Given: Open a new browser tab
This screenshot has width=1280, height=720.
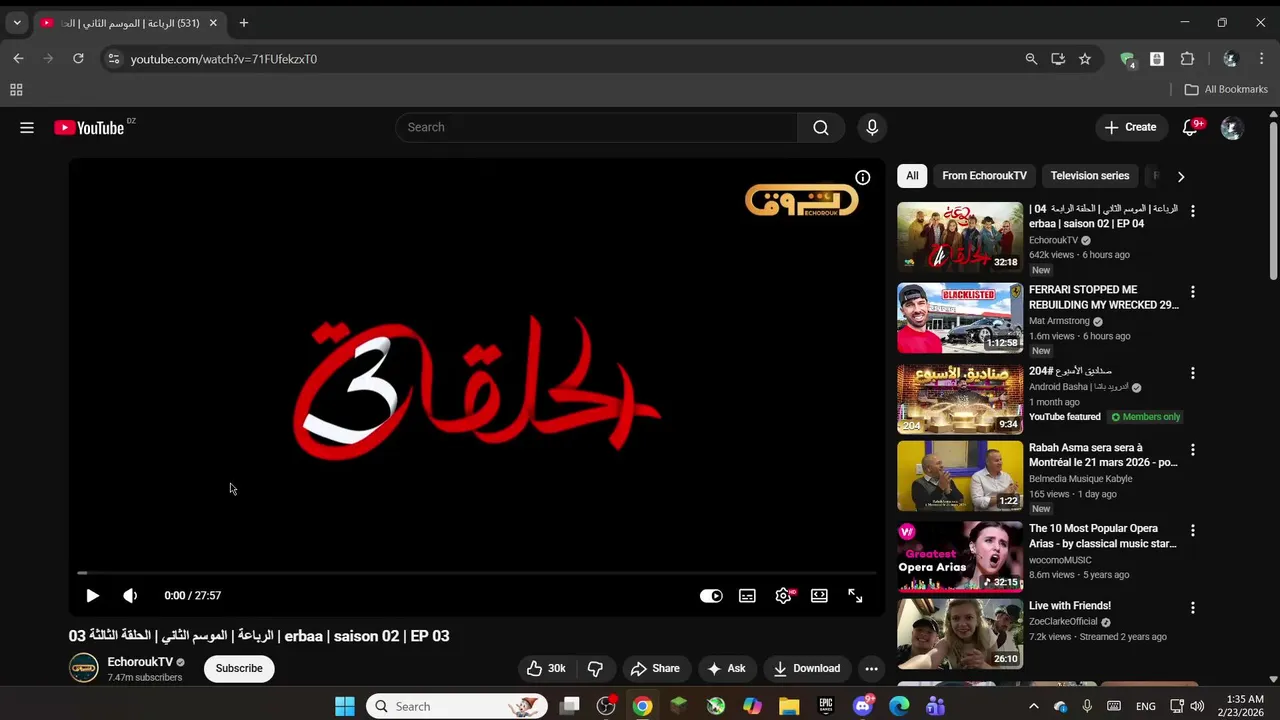Looking at the screenshot, I should coord(244,23).
